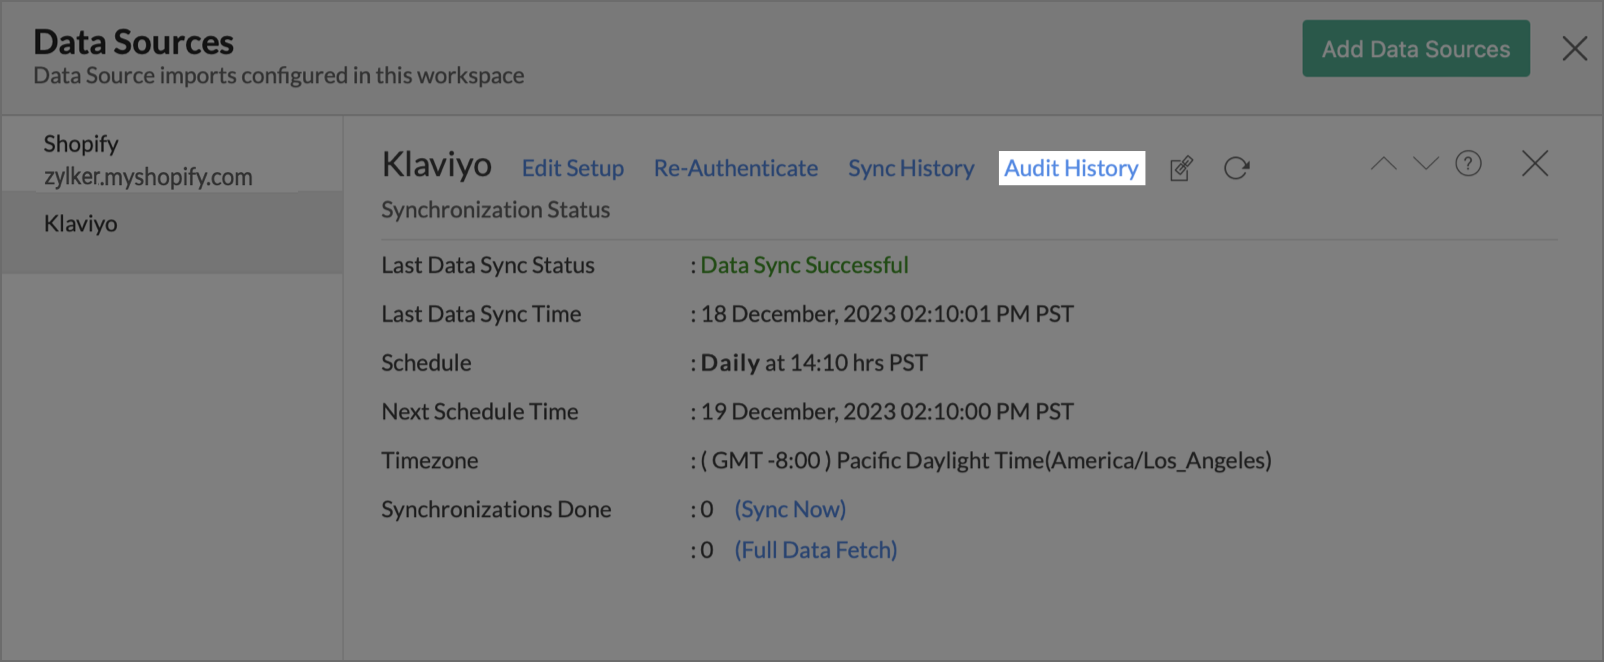Click the Klaviyo heading title
1604x662 pixels.
437,165
